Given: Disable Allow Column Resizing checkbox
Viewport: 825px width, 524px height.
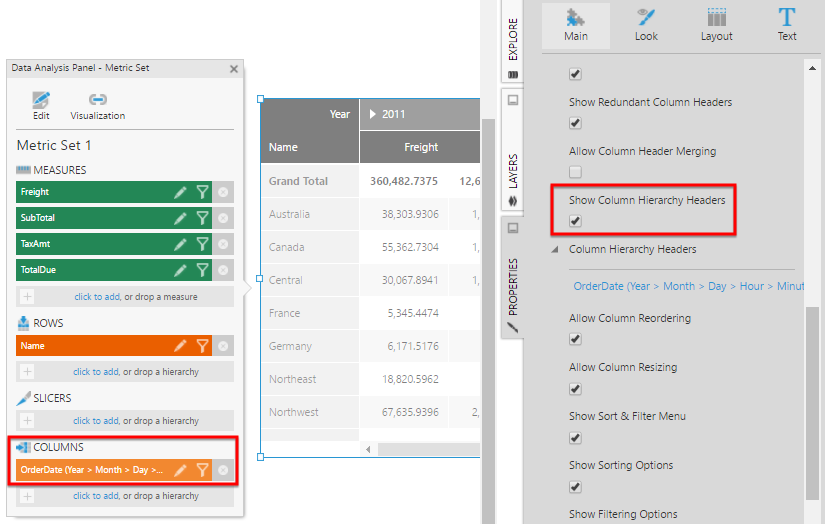Looking at the screenshot, I should 575,388.
